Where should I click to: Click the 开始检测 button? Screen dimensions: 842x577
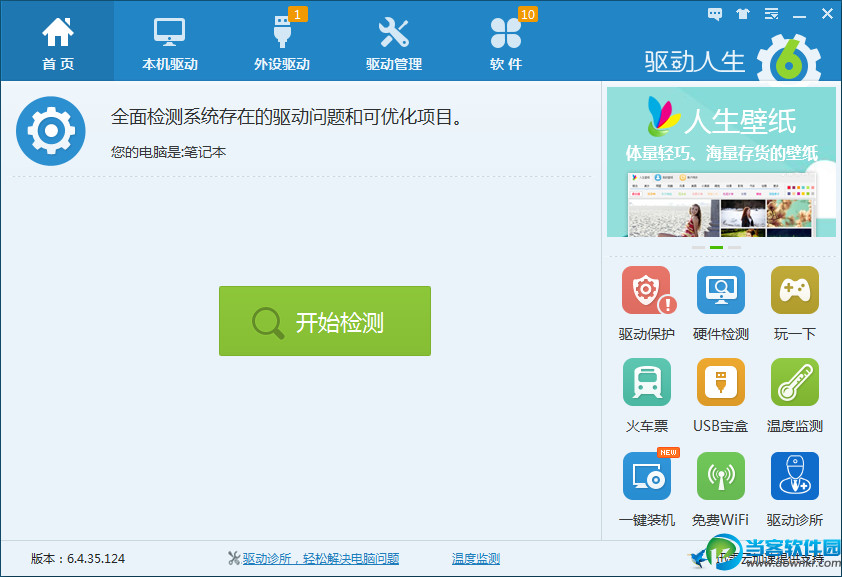click(x=325, y=321)
